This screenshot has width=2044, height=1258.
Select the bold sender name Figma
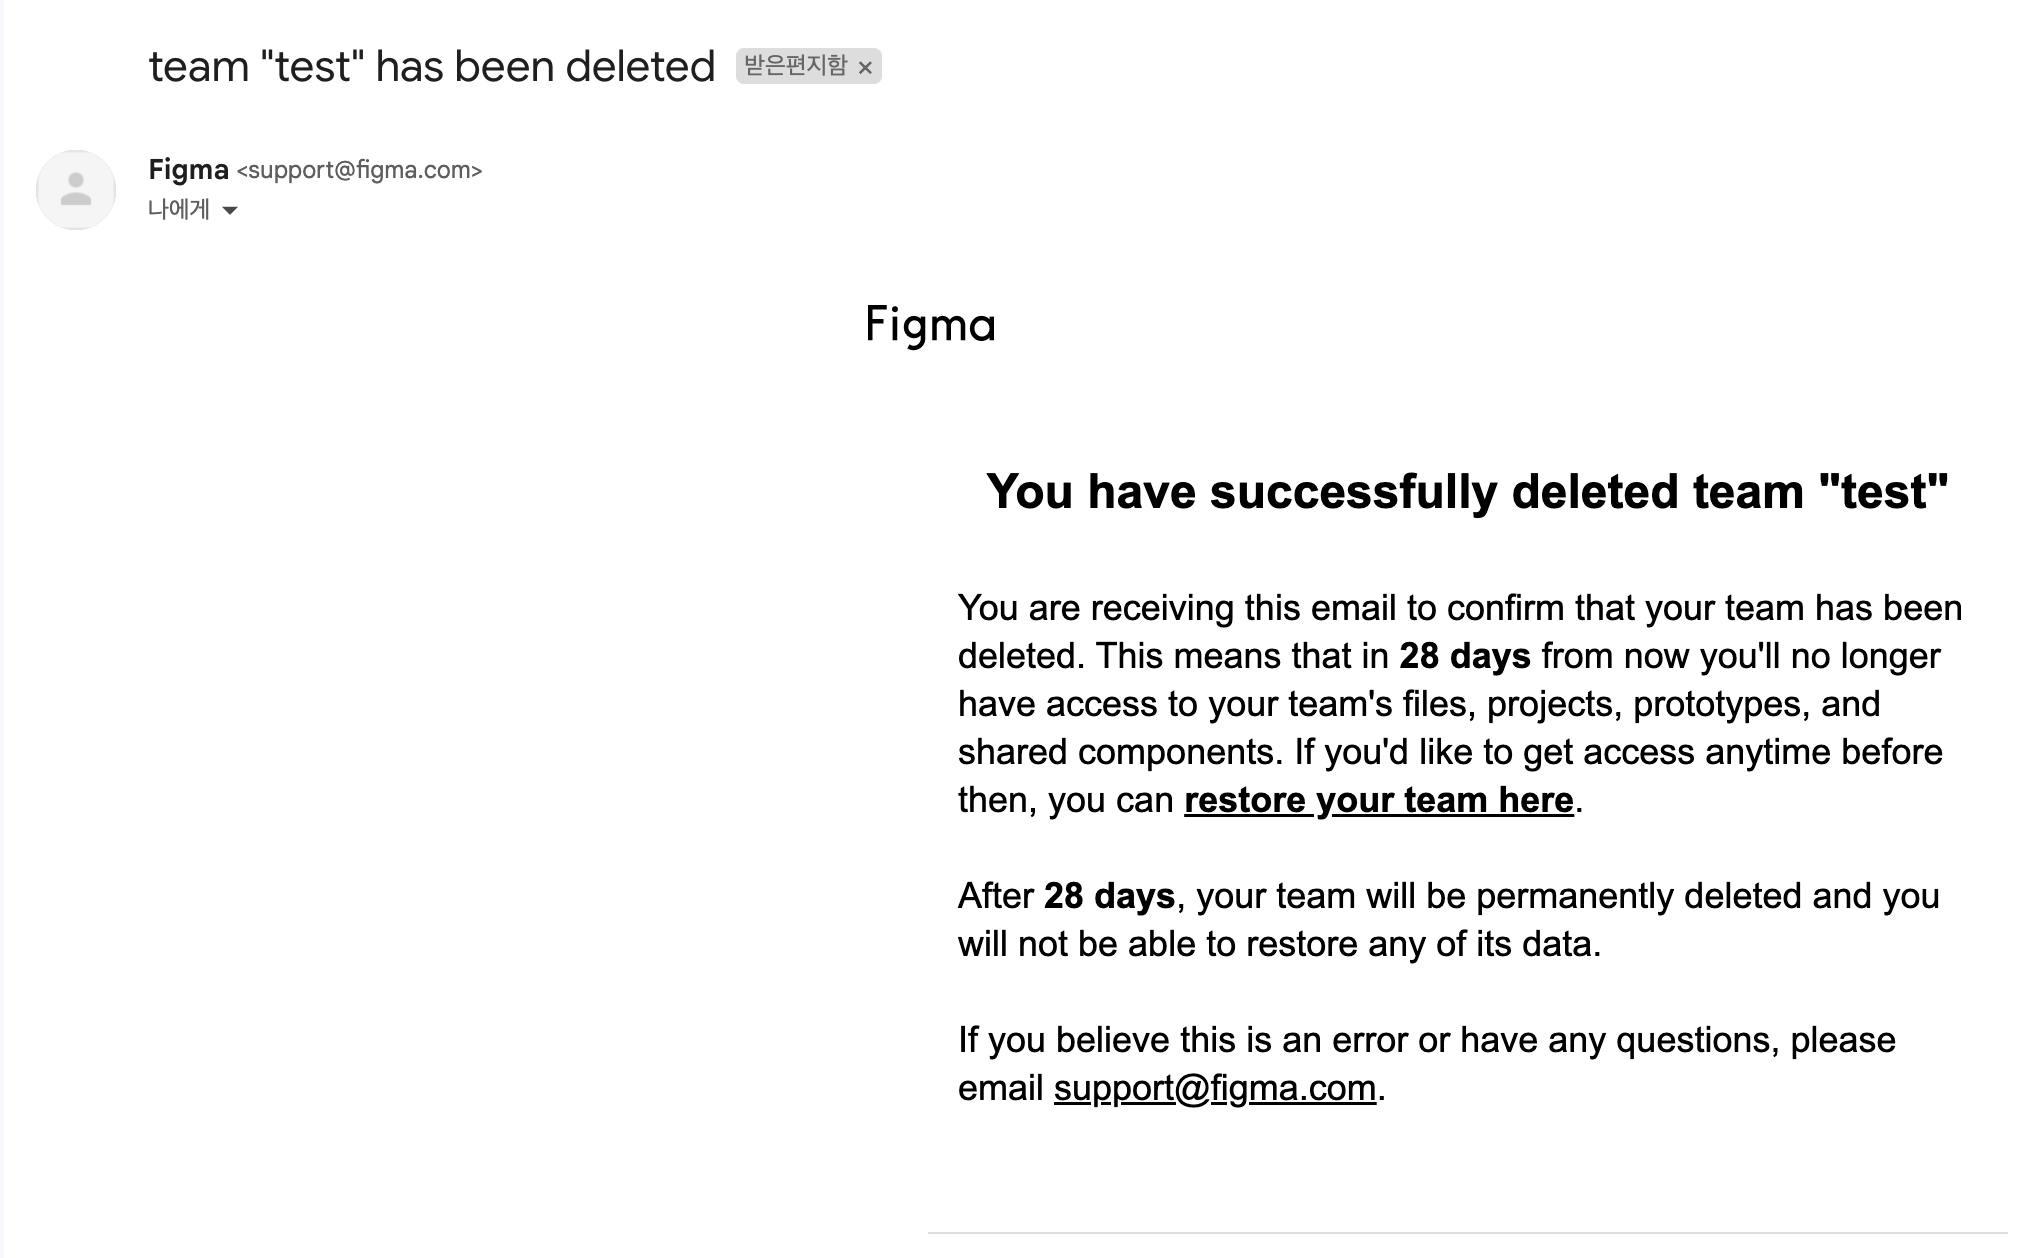coord(188,170)
